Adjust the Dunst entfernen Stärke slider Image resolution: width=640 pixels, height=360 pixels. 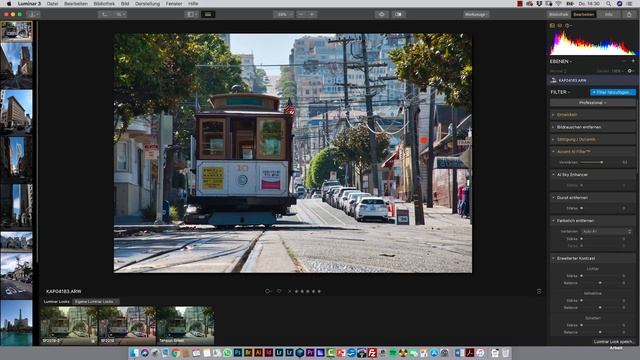pos(581,208)
